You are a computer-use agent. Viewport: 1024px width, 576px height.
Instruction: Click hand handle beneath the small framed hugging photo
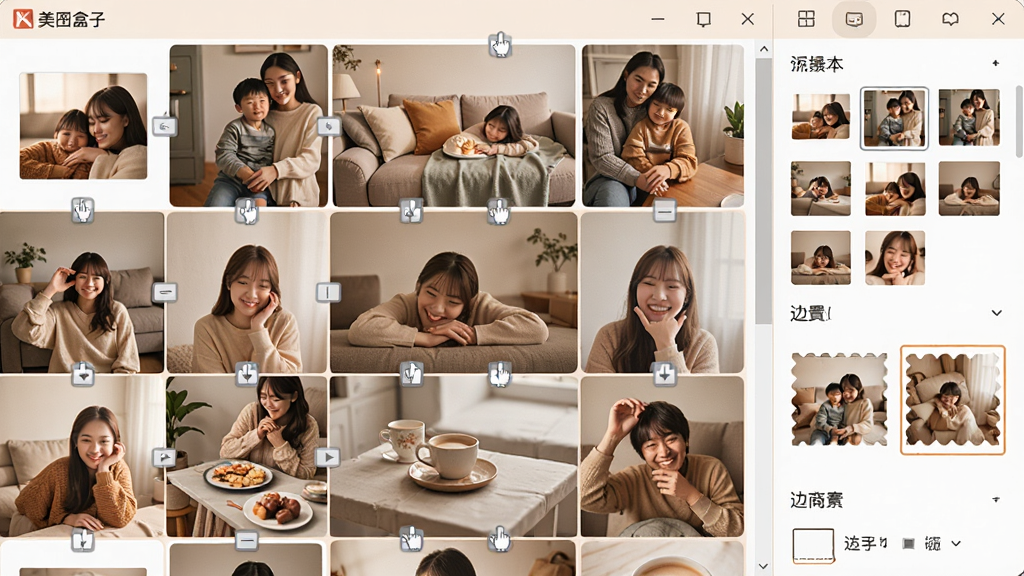(82, 210)
